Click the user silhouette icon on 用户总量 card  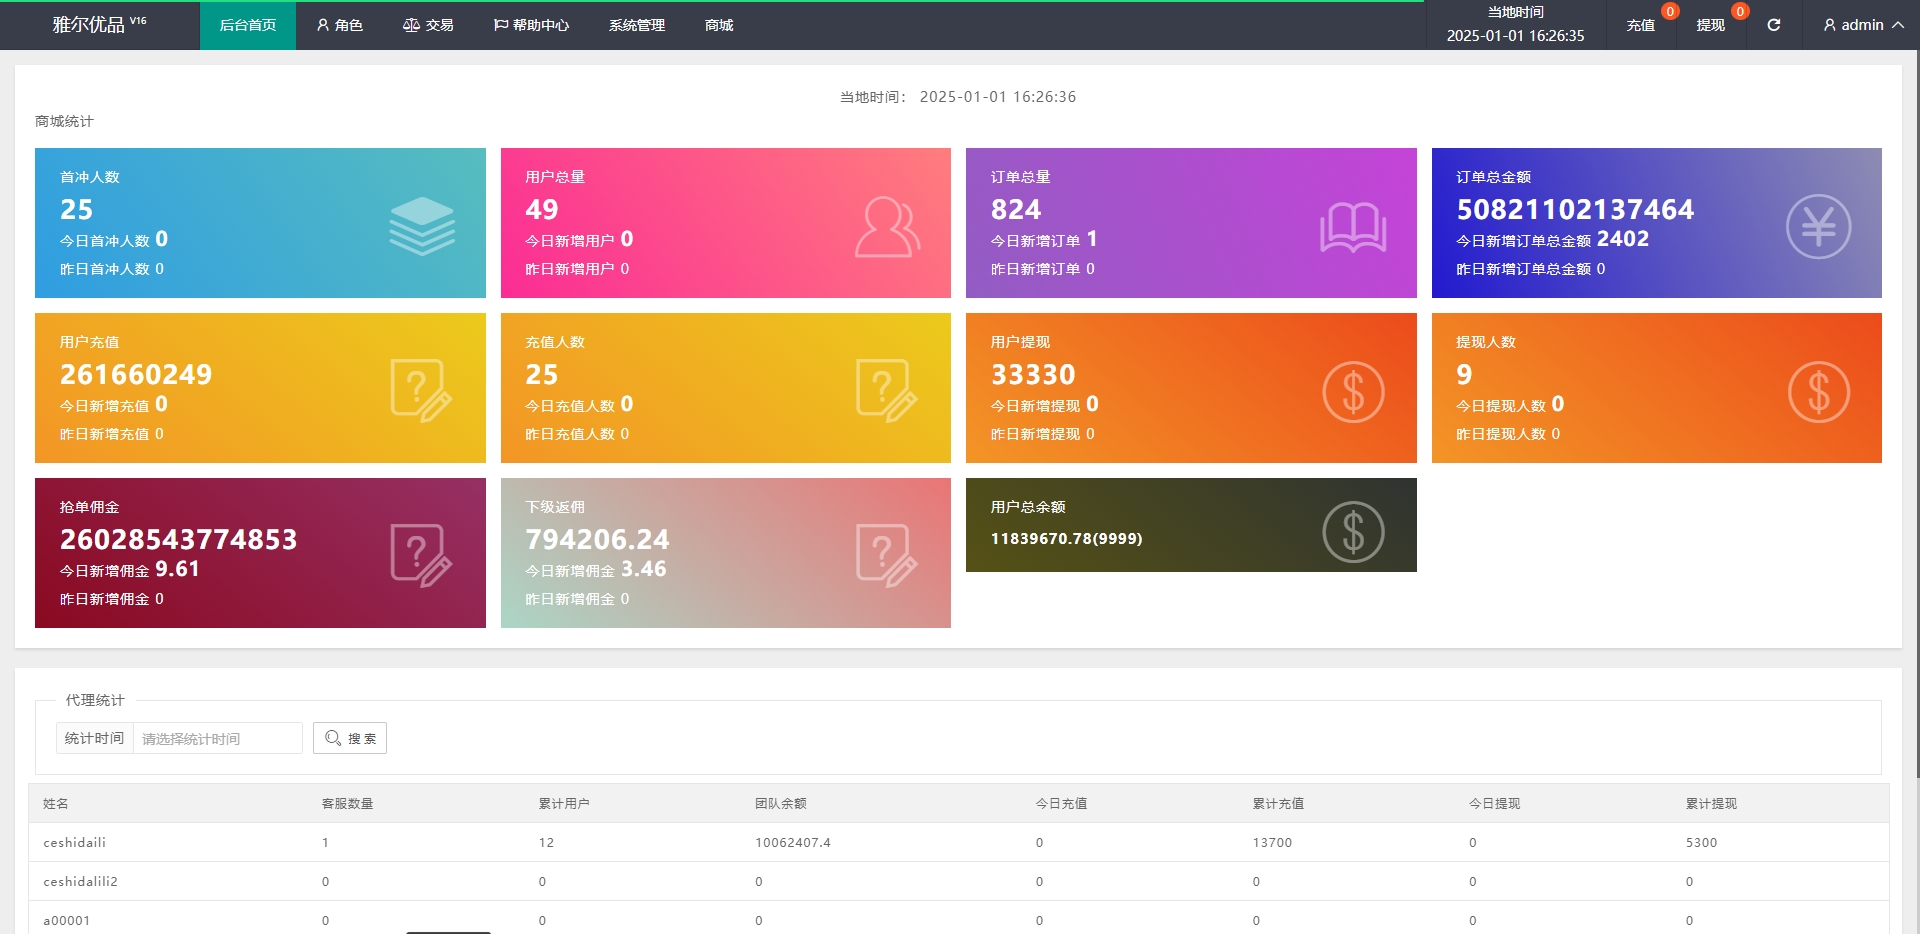[x=886, y=227]
